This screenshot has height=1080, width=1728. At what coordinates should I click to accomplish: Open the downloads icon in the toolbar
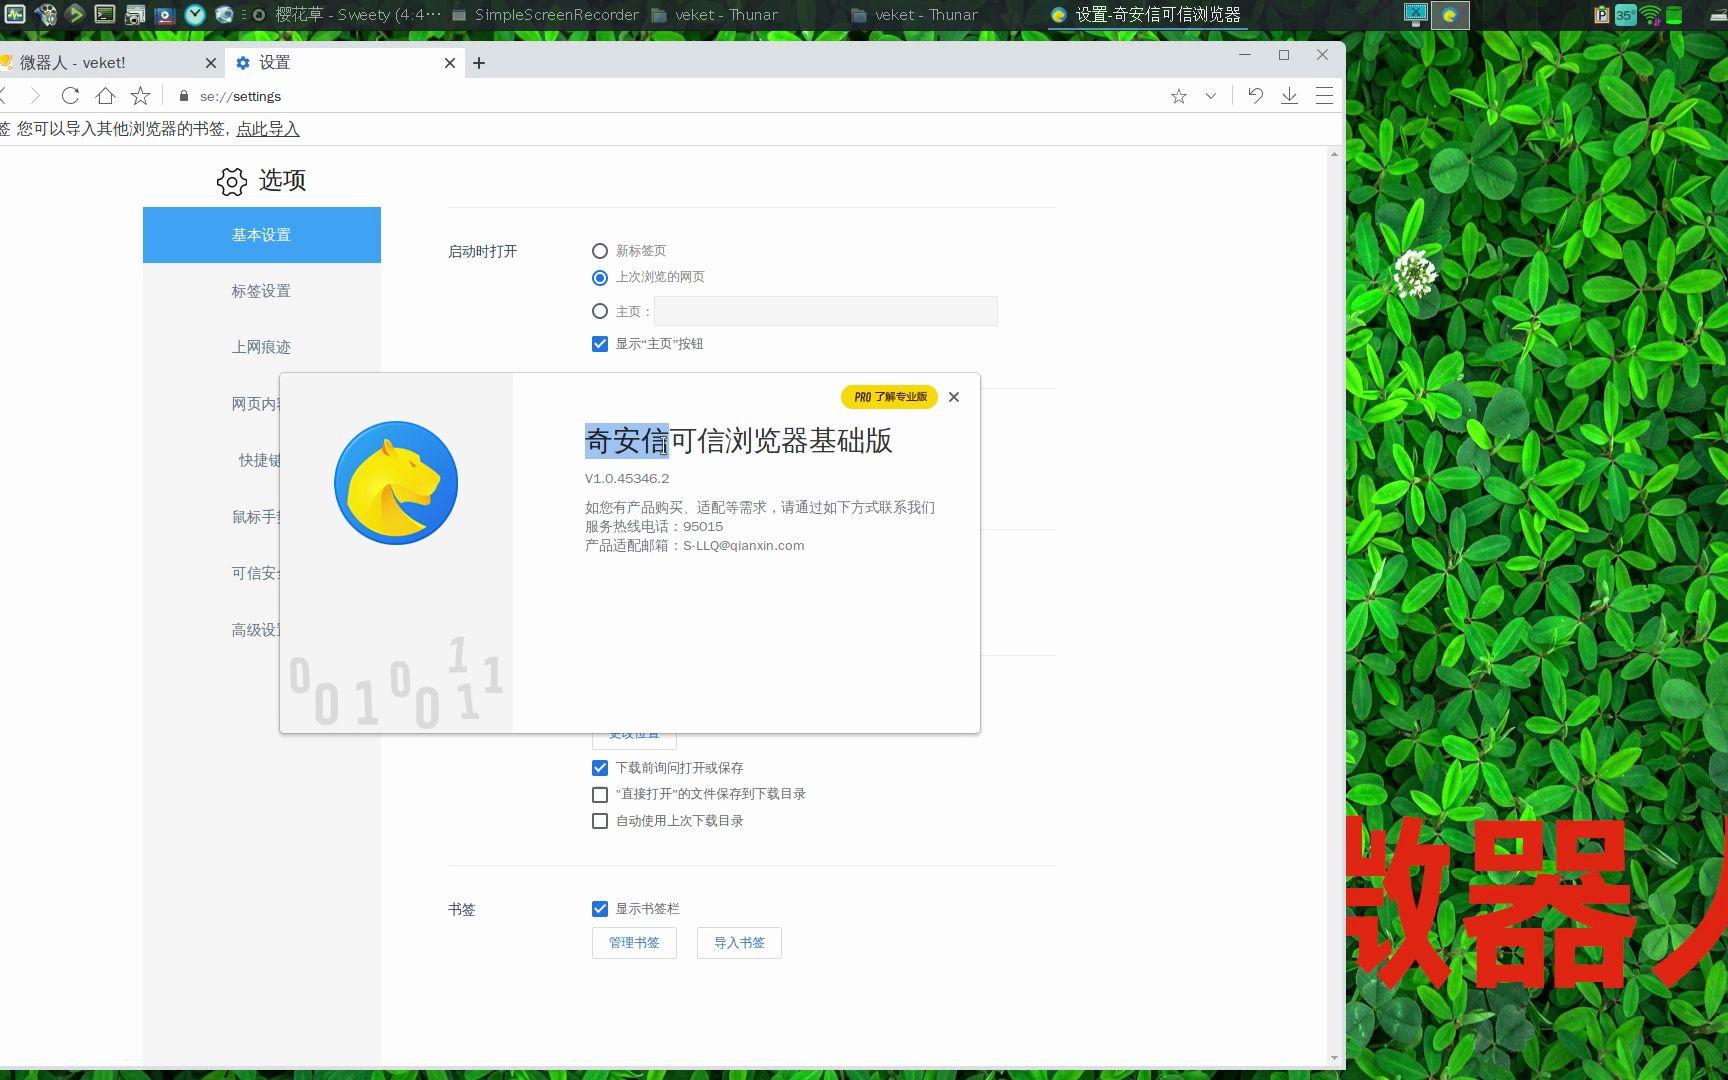(1290, 96)
